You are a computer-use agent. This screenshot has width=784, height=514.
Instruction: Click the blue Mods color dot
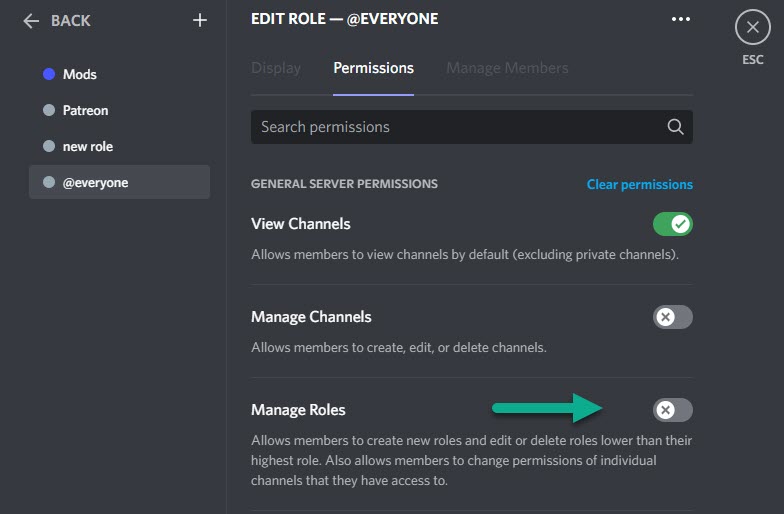(49, 74)
